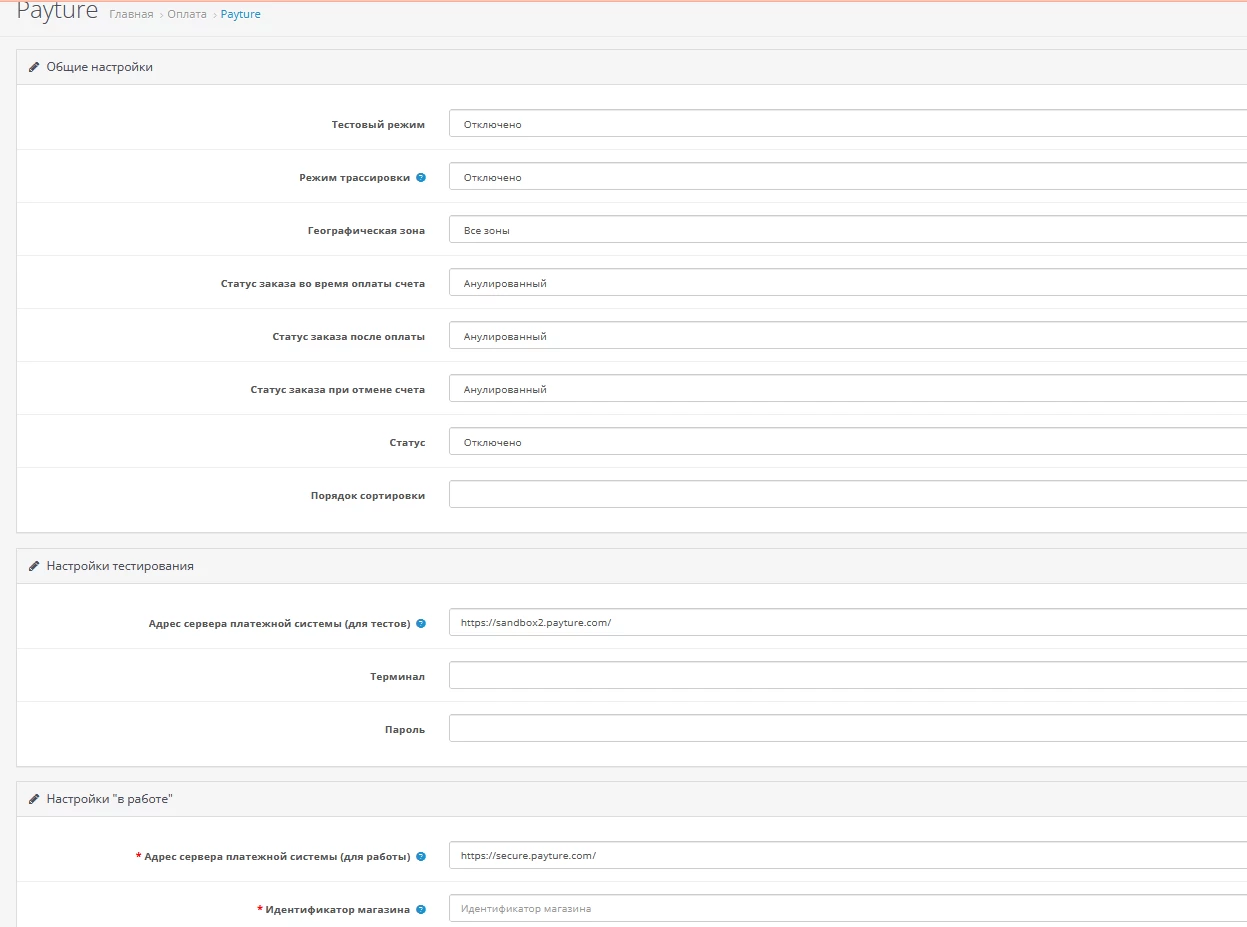Screen dimensions: 1247x927
Task: Click pencil icon in Общие настройки header
Action: [34, 67]
